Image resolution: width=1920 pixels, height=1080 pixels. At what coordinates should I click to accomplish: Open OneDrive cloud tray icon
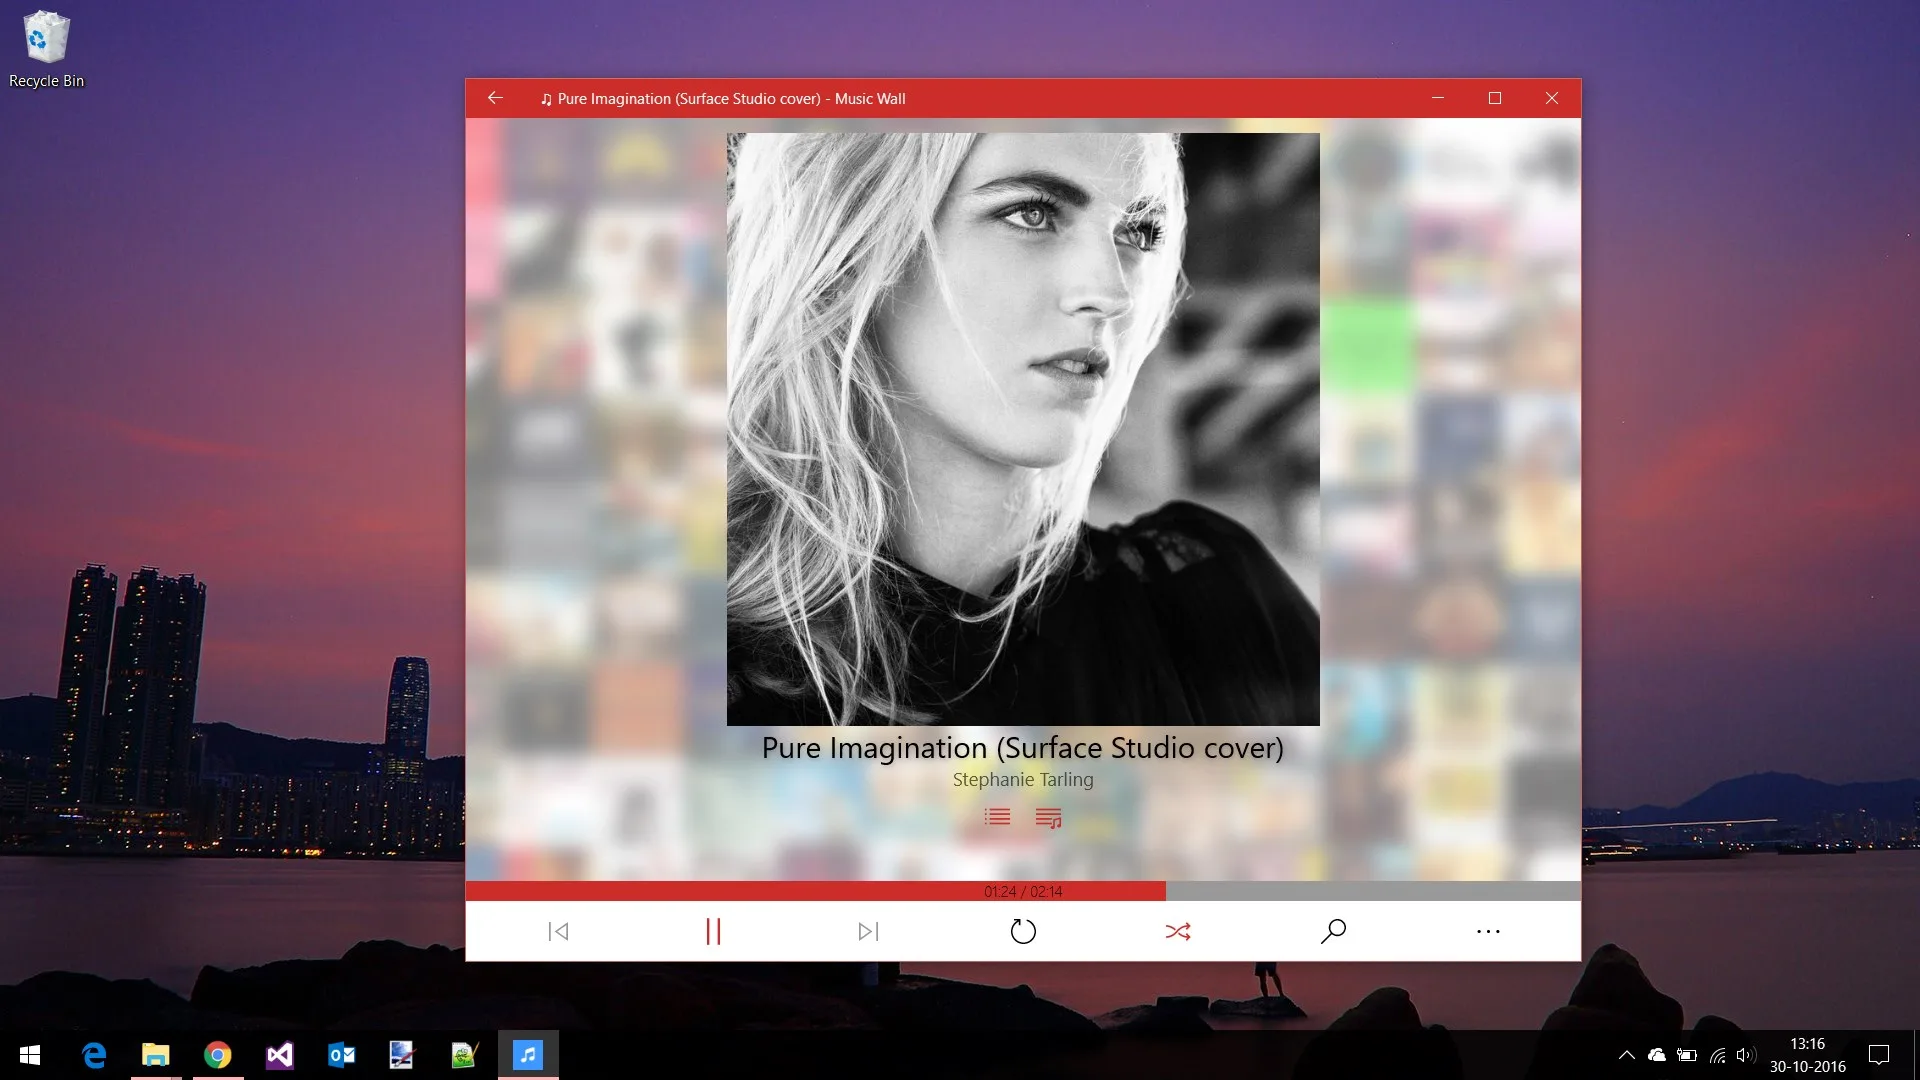[1657, 1055]
